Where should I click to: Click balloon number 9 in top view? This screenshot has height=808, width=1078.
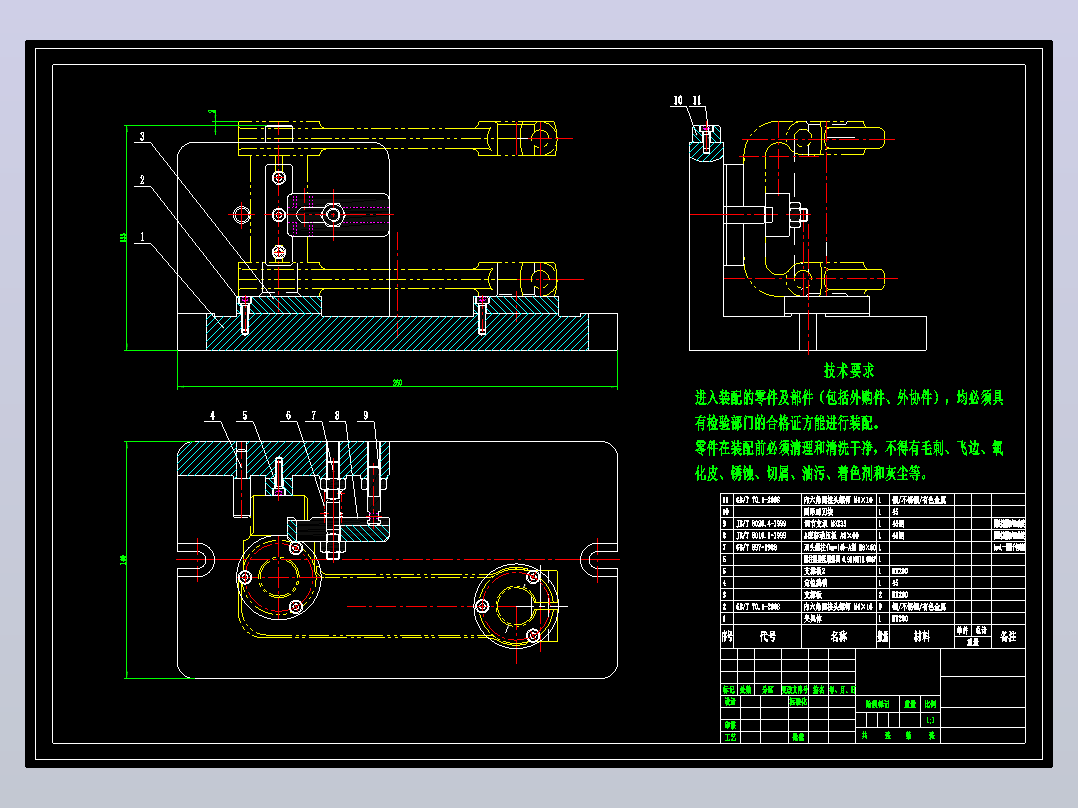point(366,415)
